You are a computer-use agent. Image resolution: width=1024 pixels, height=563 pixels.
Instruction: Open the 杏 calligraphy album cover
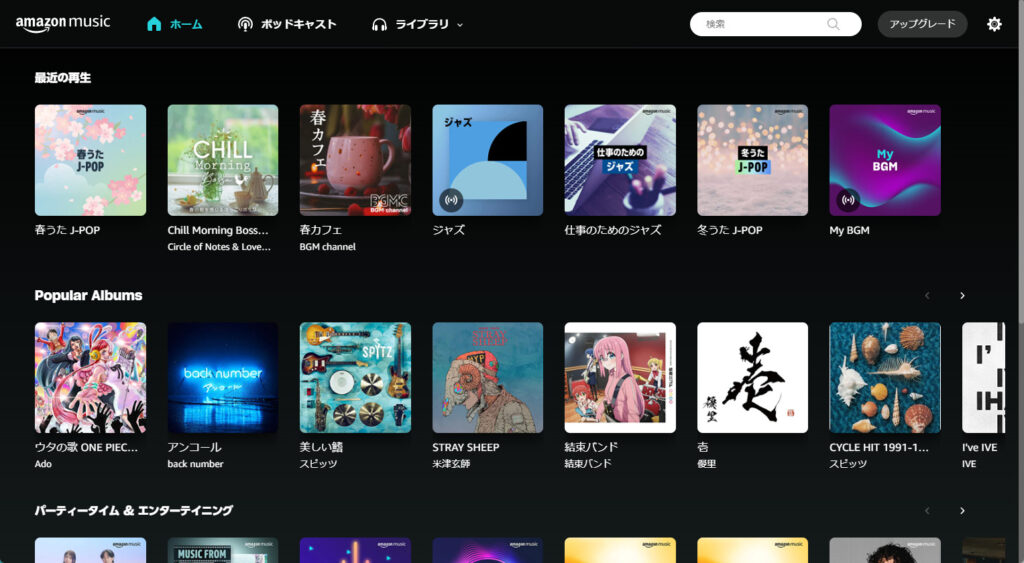[752, 378]
